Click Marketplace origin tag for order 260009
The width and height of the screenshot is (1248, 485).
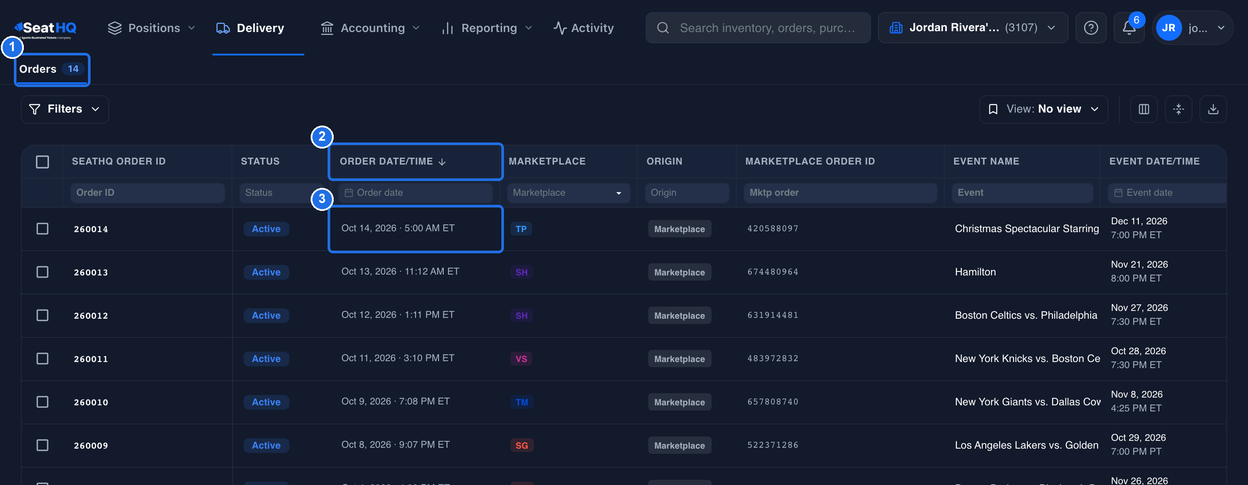pos(679,446)
